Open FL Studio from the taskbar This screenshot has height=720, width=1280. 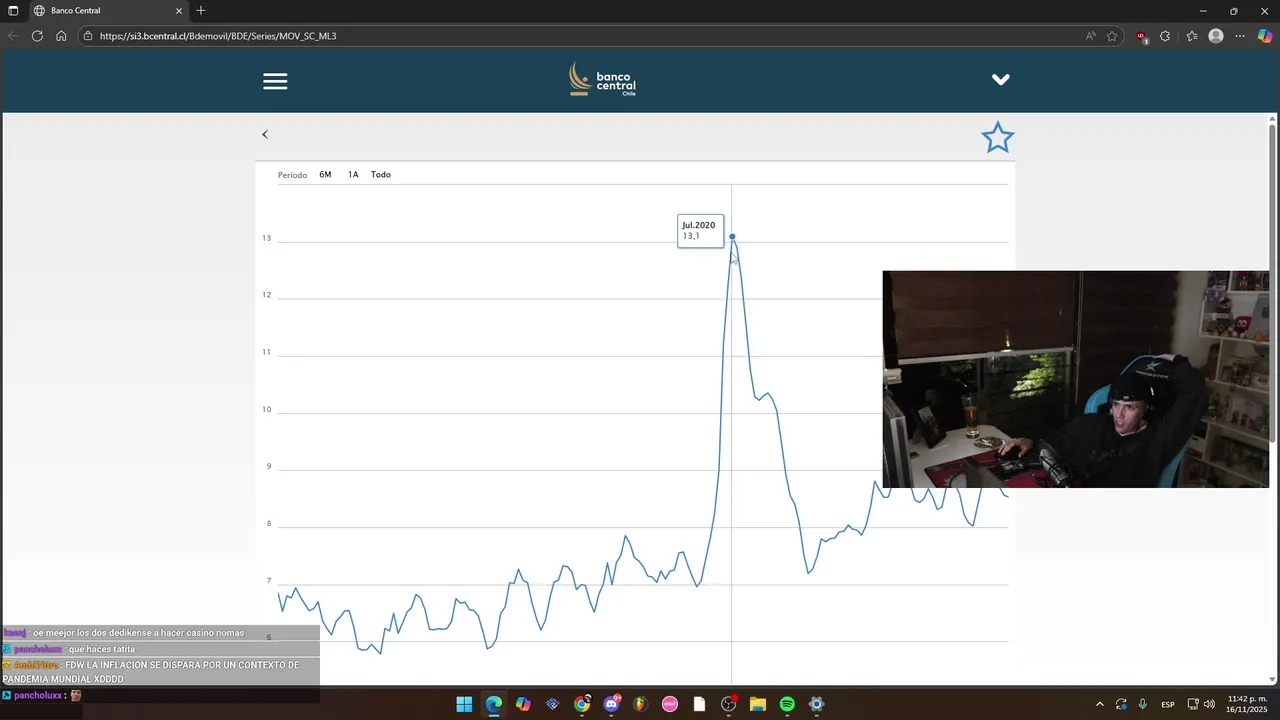point(640,704)
